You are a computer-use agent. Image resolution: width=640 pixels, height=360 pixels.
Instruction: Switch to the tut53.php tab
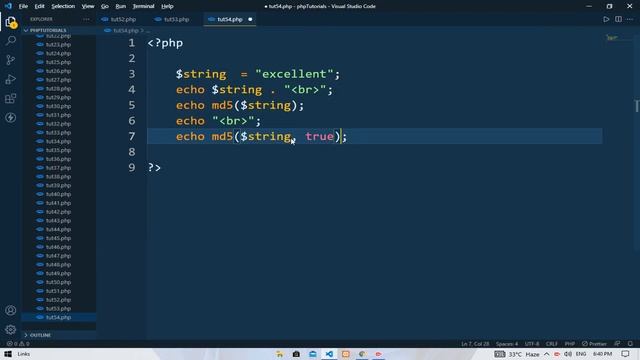[x=176, y=19]
